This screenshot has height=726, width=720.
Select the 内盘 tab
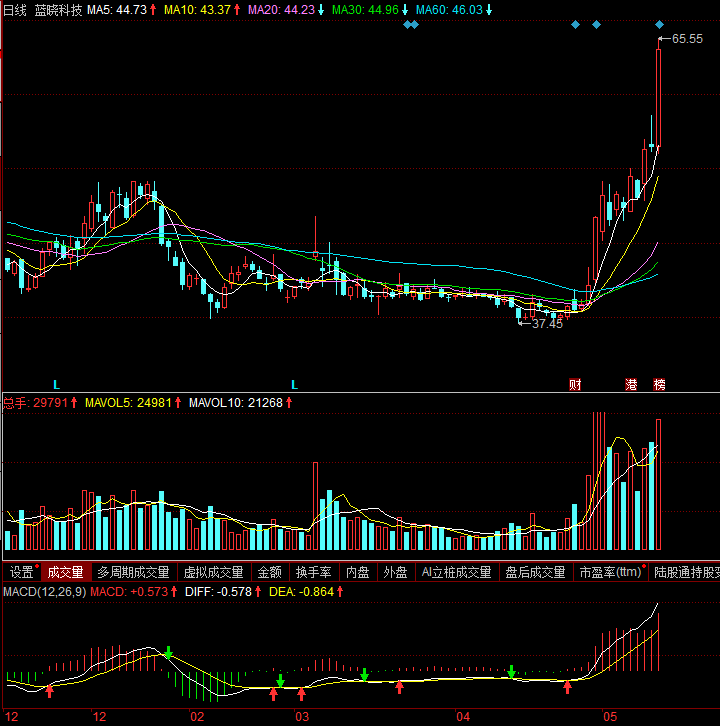pos(357,573)
